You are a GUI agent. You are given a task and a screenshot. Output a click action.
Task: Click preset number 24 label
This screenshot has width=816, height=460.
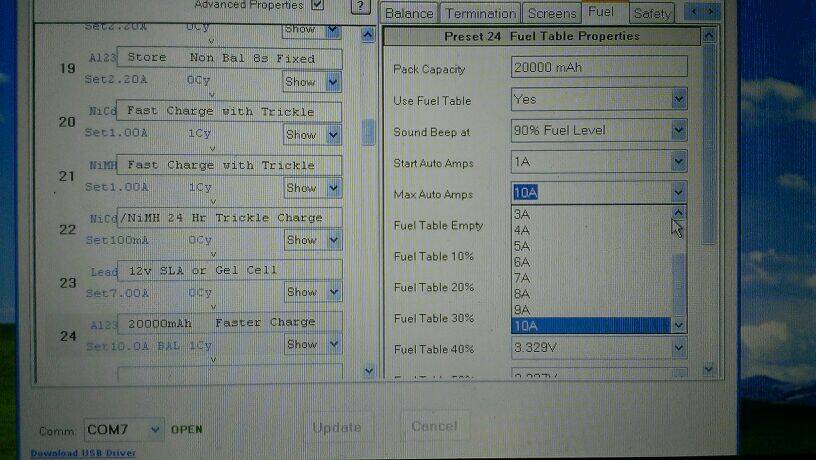(x=68, y=336)
